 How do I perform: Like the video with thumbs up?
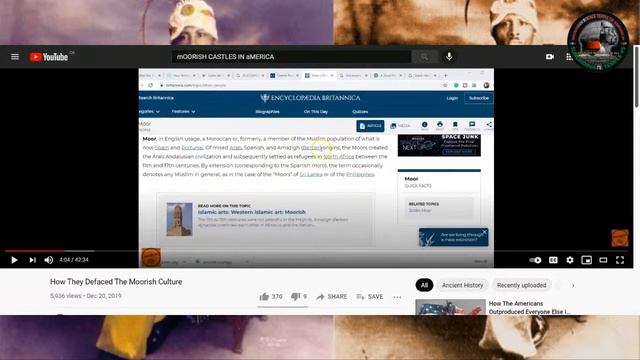(271, 297)
